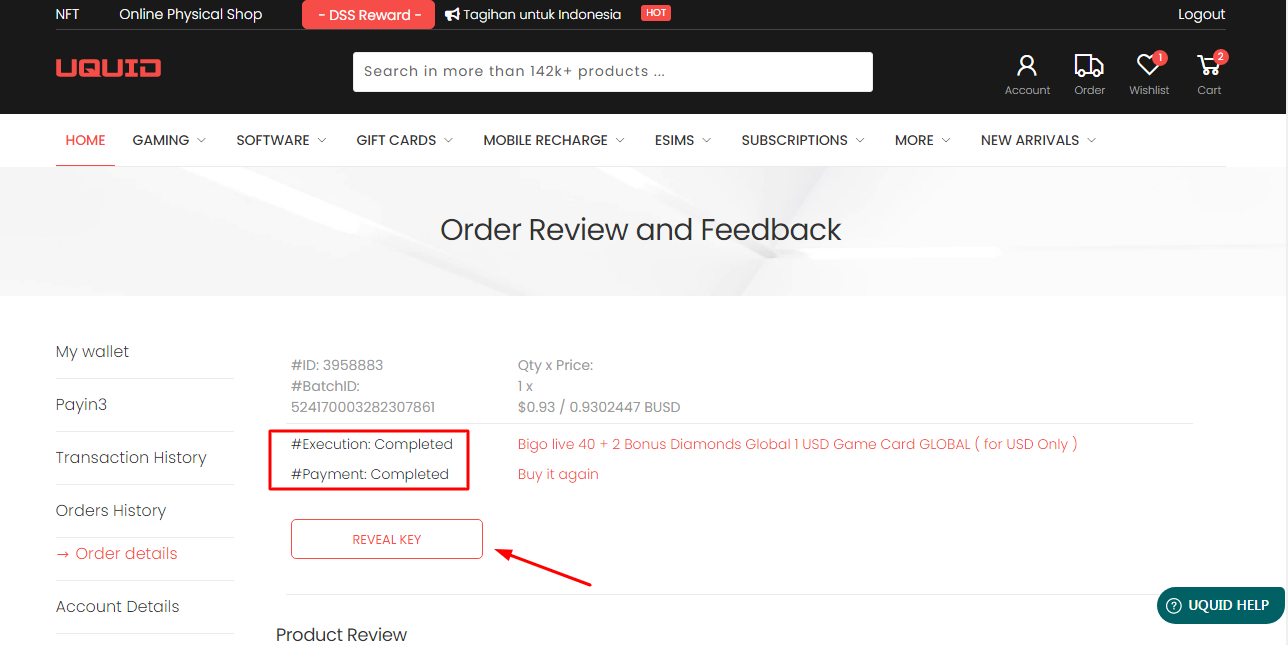This screenshot has height=645, width=1288.
Task: Click the price $0.93 / 0.9302447 BUSD
Action: pyautogui.click(x=599, y=407)
